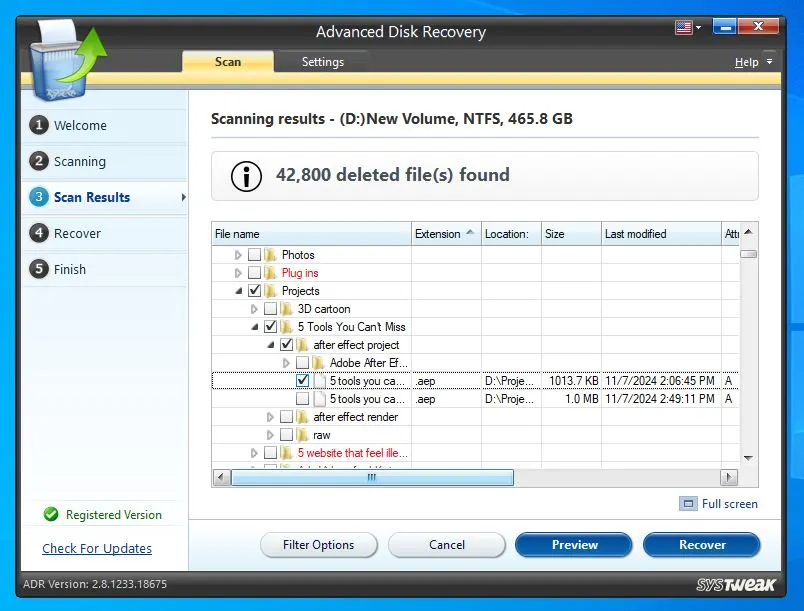Image resolution: width=804 pixels, height=611 pixels.
Task: Tick the 3D cartoon folder checkbox
Action: (x=270, y=309)
